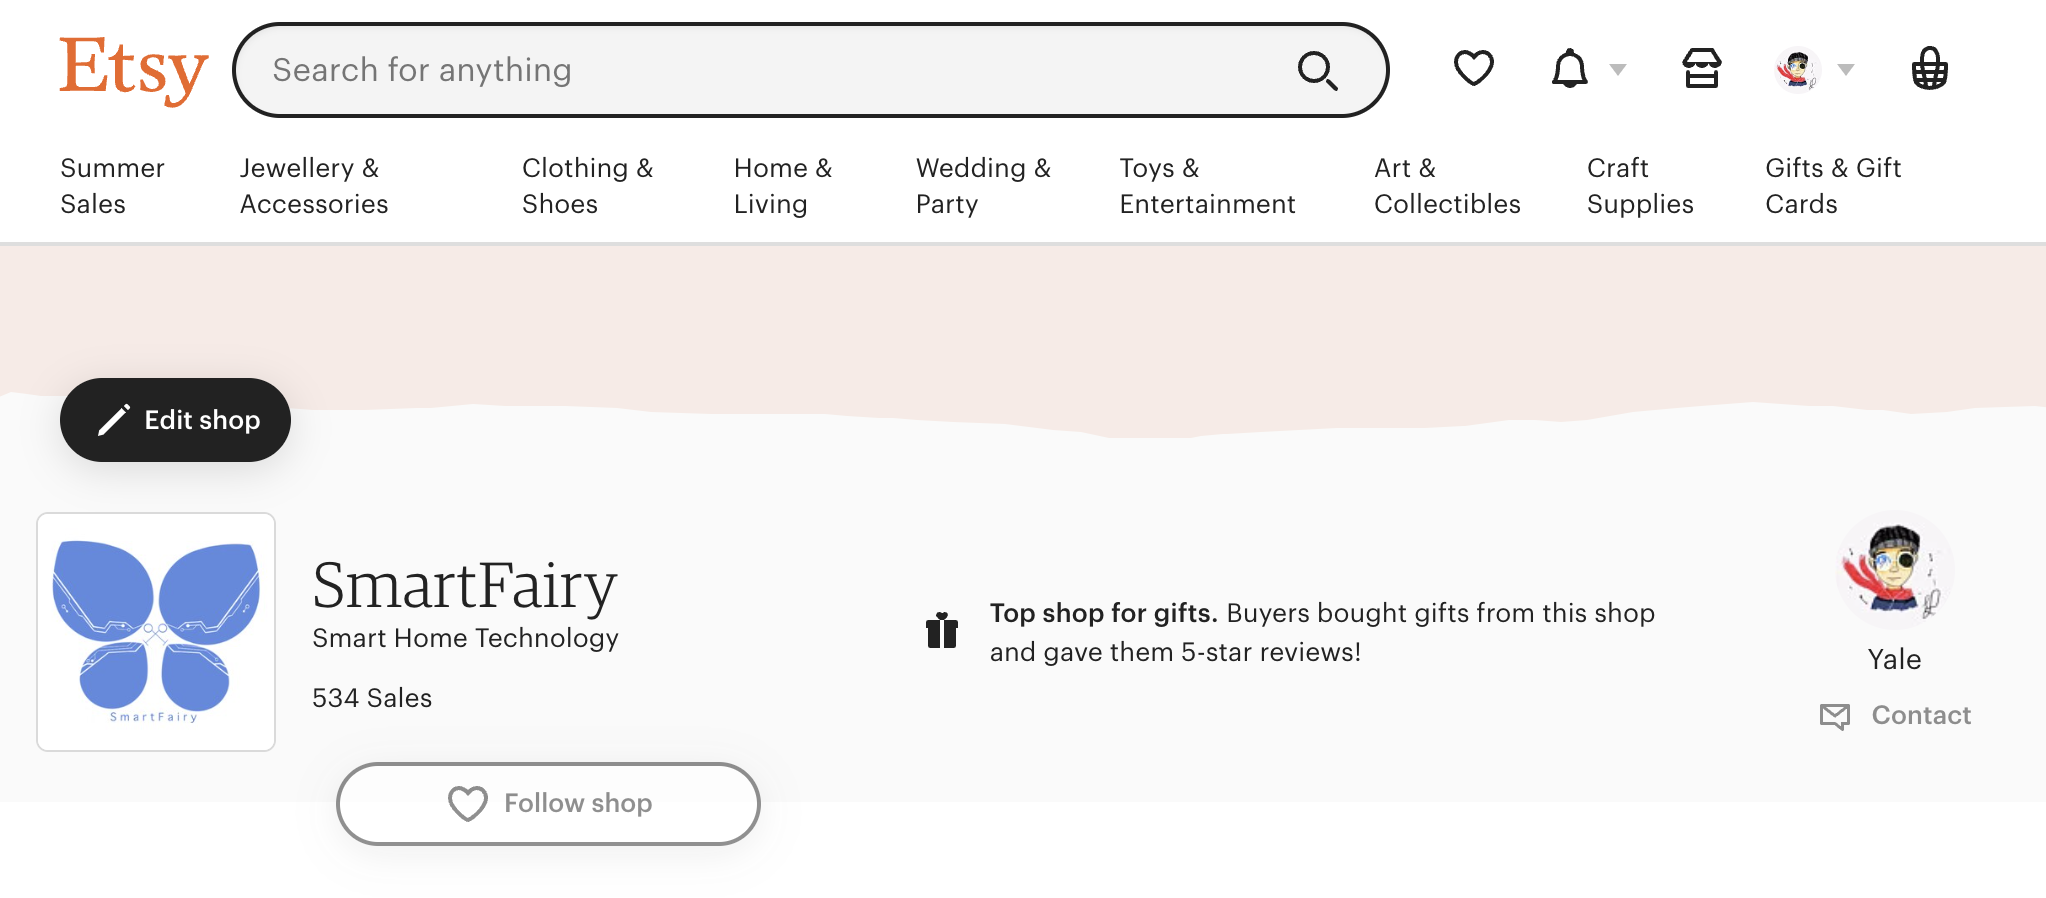Image resolution: width=2046 pixels, height=898 pixels.
Task: Select the Home & Living category
Action: click(x=783, y=186)
